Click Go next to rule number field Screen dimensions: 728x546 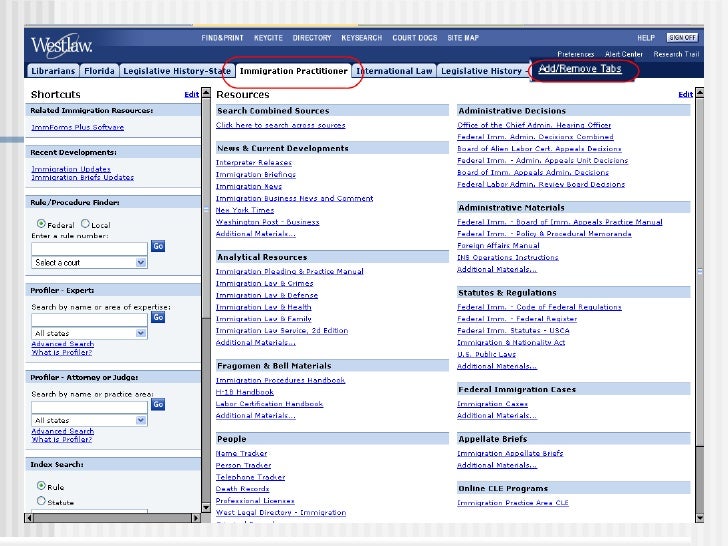point(158,246)
